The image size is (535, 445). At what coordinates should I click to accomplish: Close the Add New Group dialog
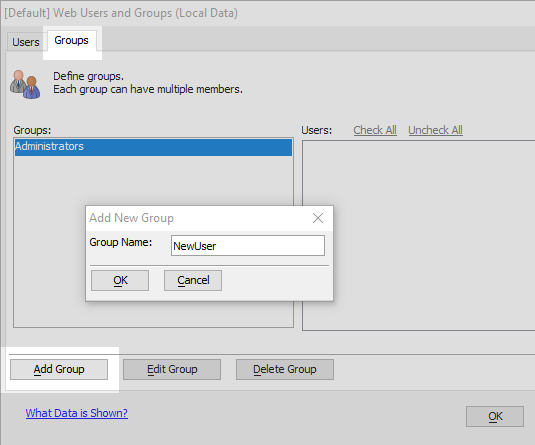318,218
